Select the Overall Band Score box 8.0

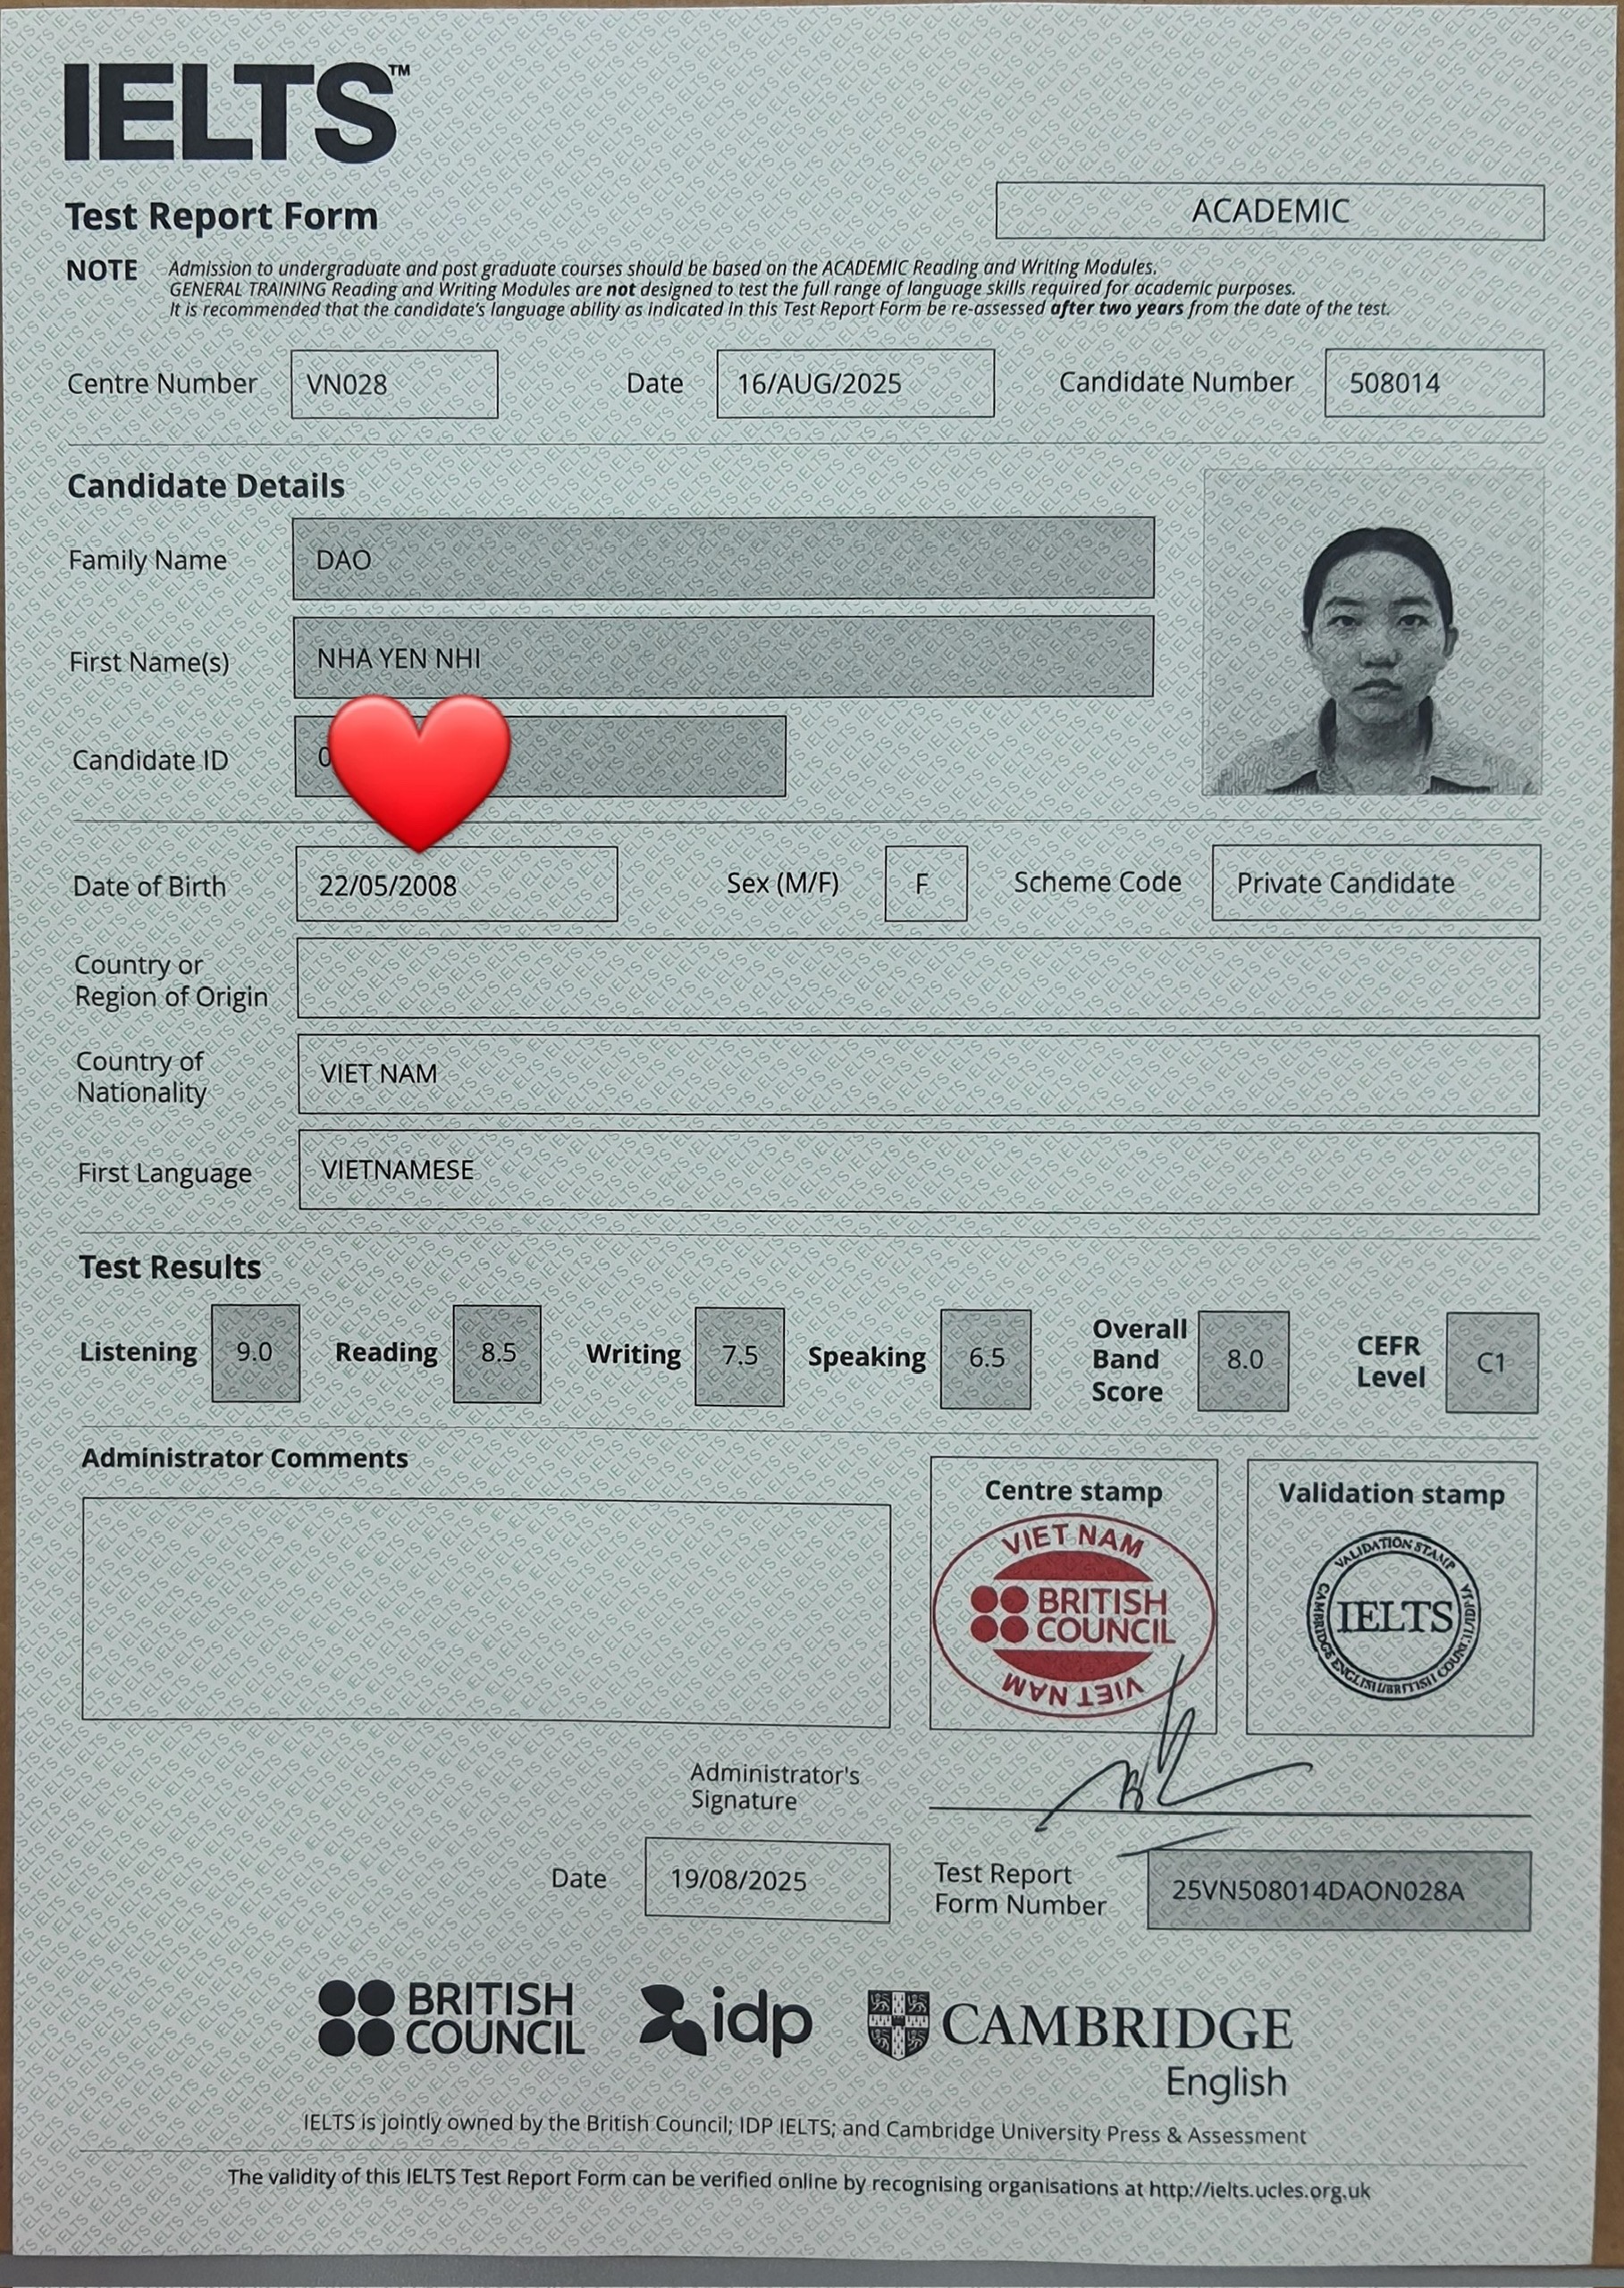1243,1361
